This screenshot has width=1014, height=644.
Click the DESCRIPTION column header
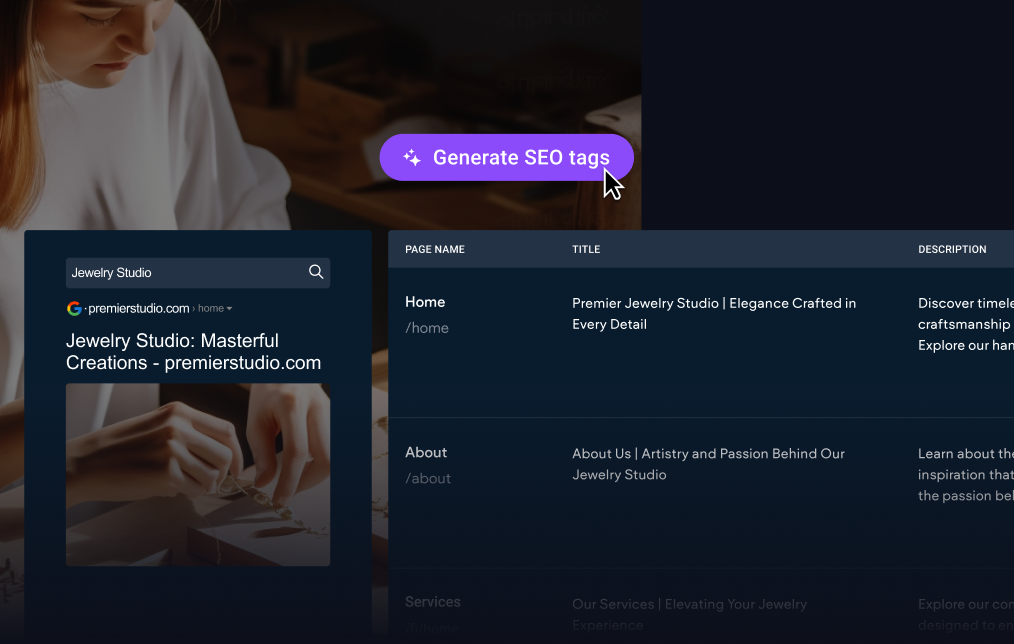[951, 250]
